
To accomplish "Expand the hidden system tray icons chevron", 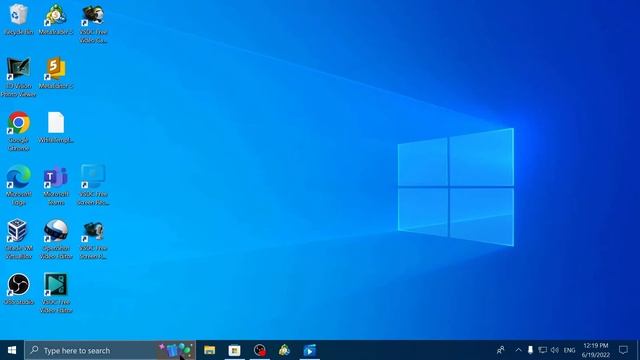I will point(518,350).
